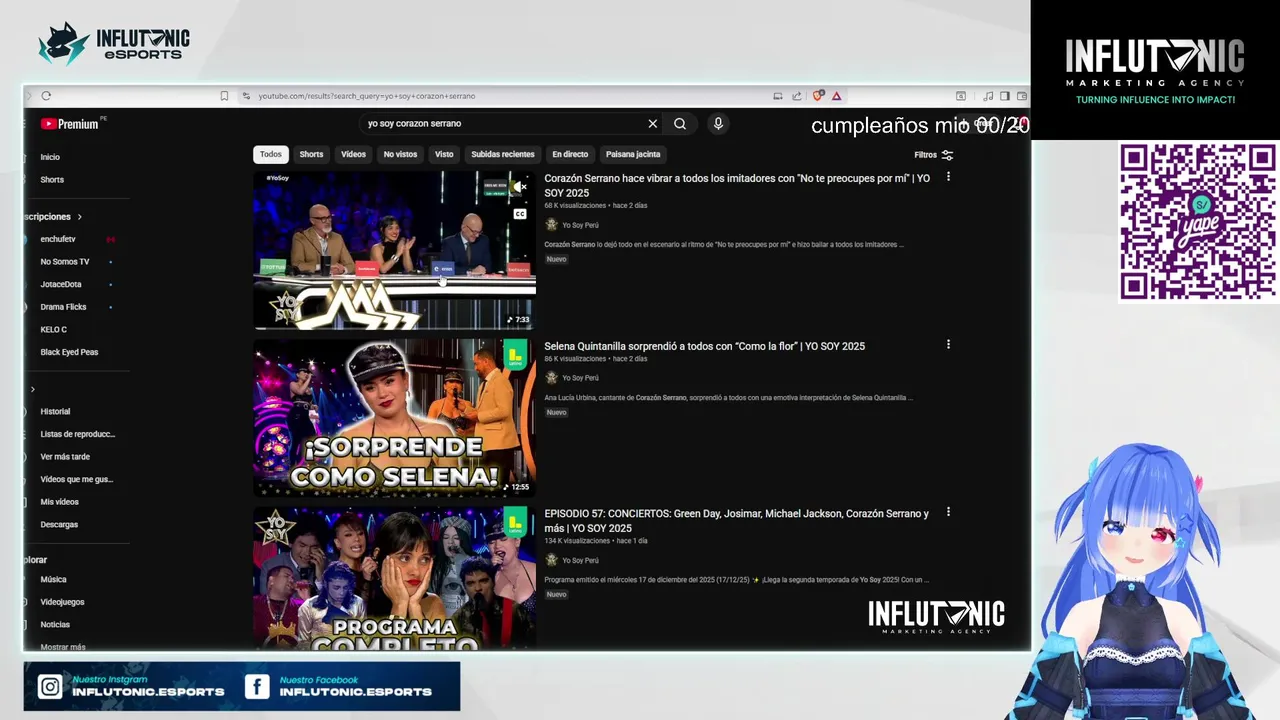
Task: Open the browser wallet icon
Action: click(x=1022, y=96)
